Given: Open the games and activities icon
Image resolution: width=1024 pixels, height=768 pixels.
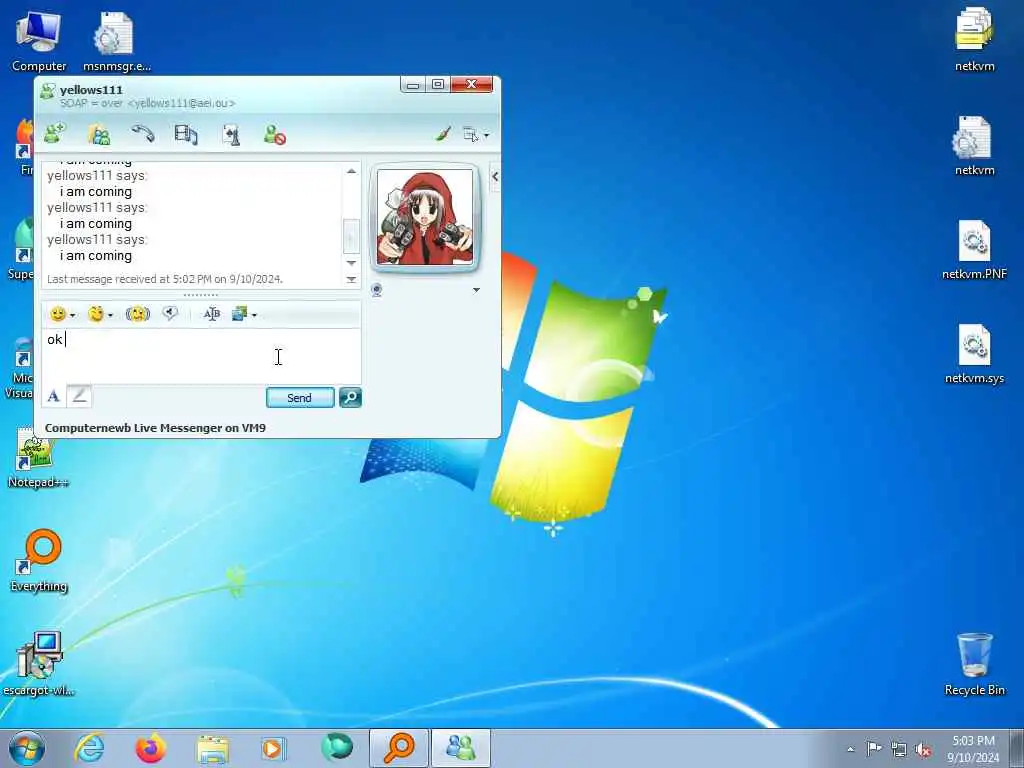Looking at the screenshot, I should (231, 135).
